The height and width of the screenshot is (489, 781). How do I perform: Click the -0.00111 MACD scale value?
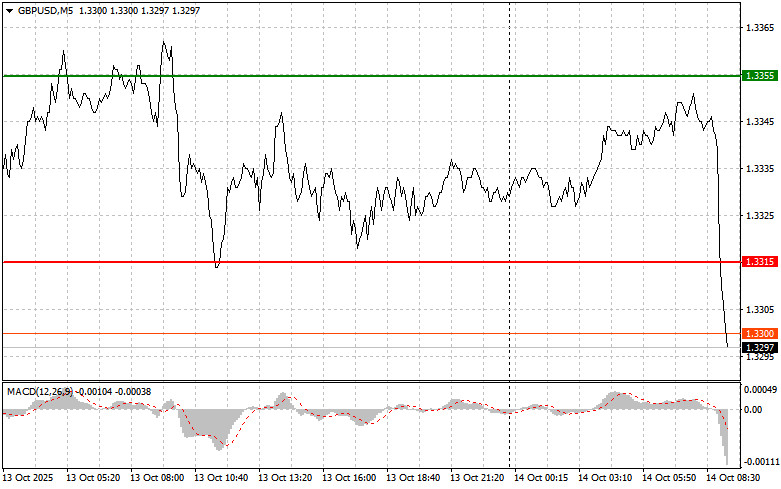[758, 461]
